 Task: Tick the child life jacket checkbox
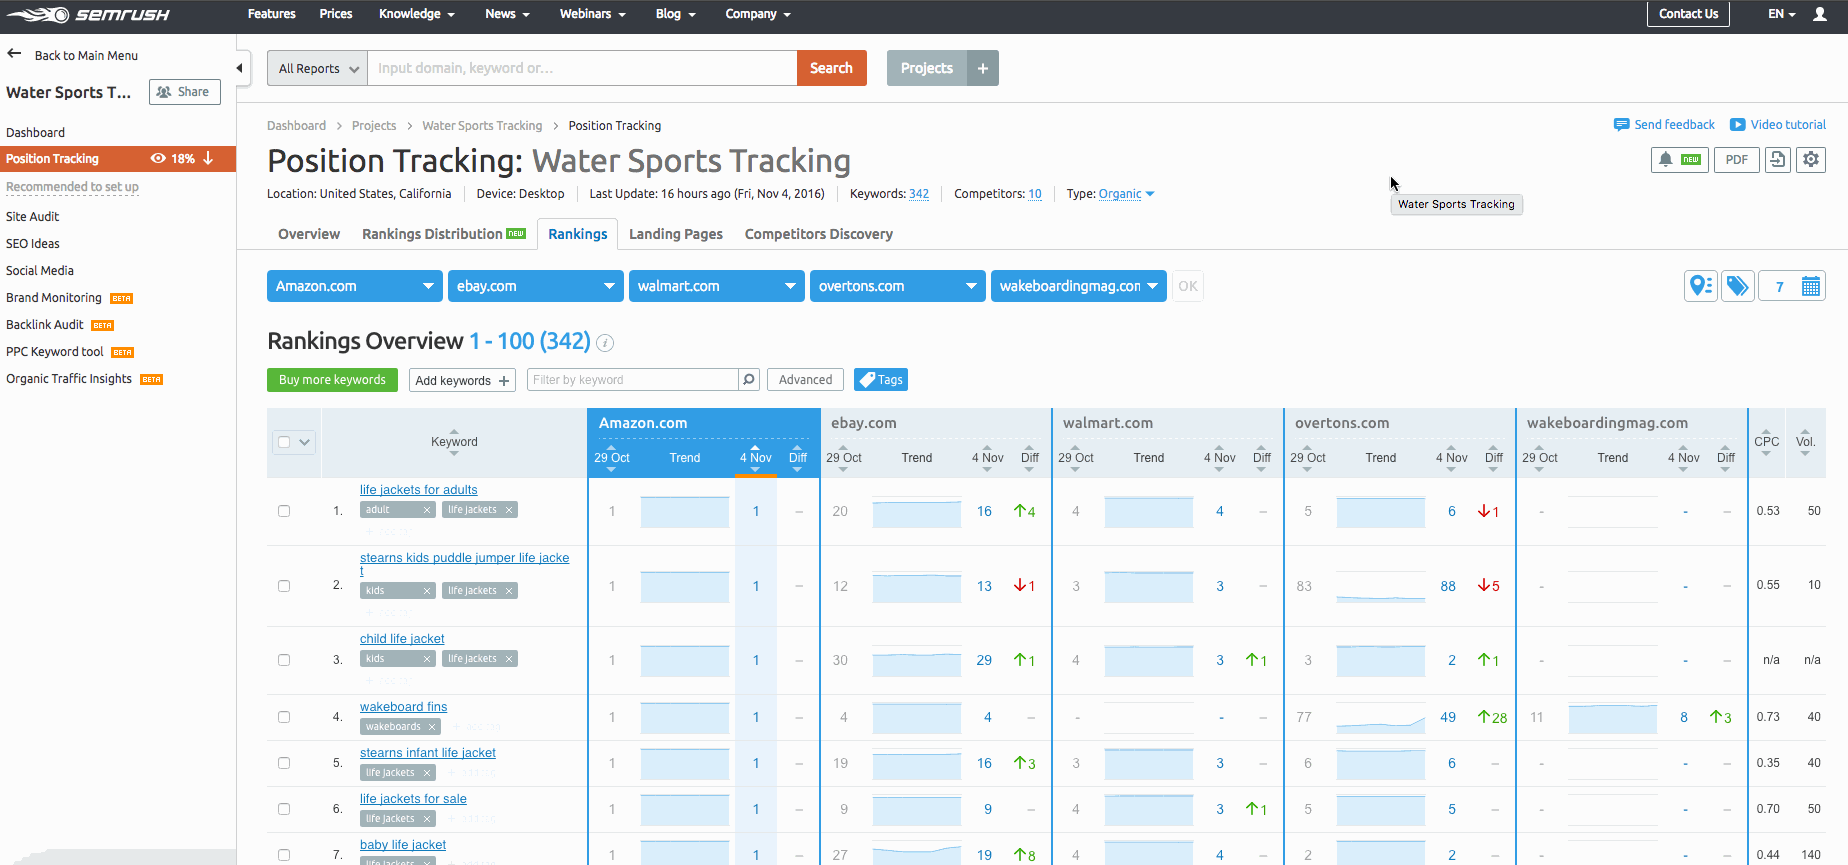pos(284,660)
